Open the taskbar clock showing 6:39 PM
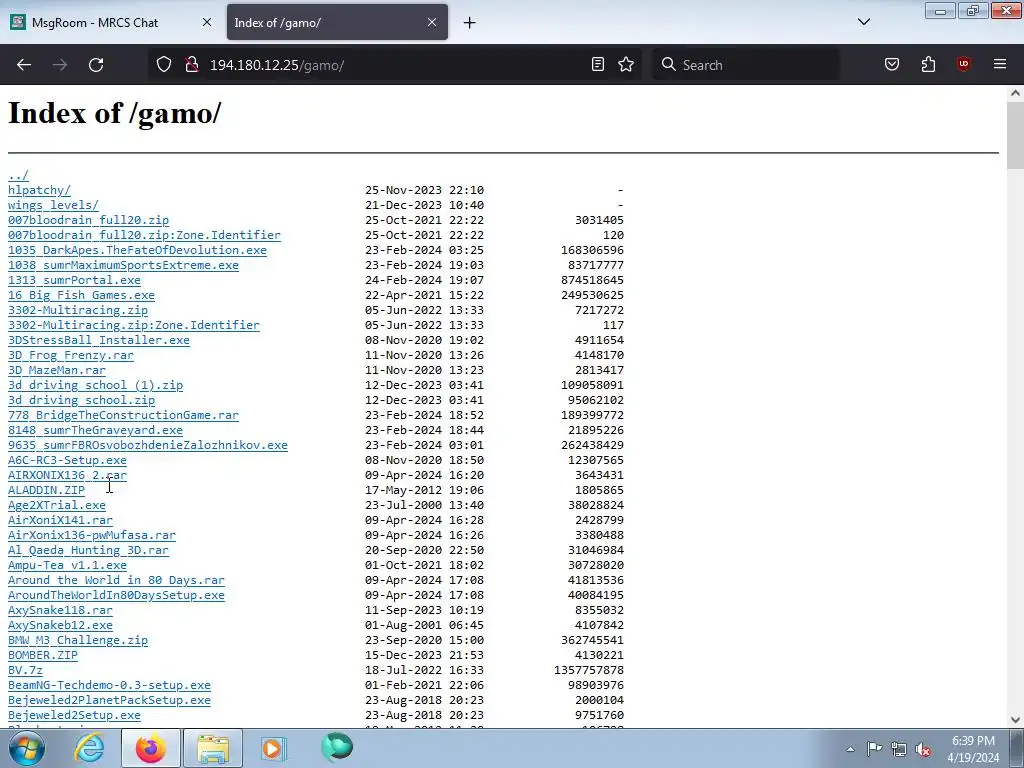Image resolution: width=1024 pixels, height=768 pixels. 973,749
